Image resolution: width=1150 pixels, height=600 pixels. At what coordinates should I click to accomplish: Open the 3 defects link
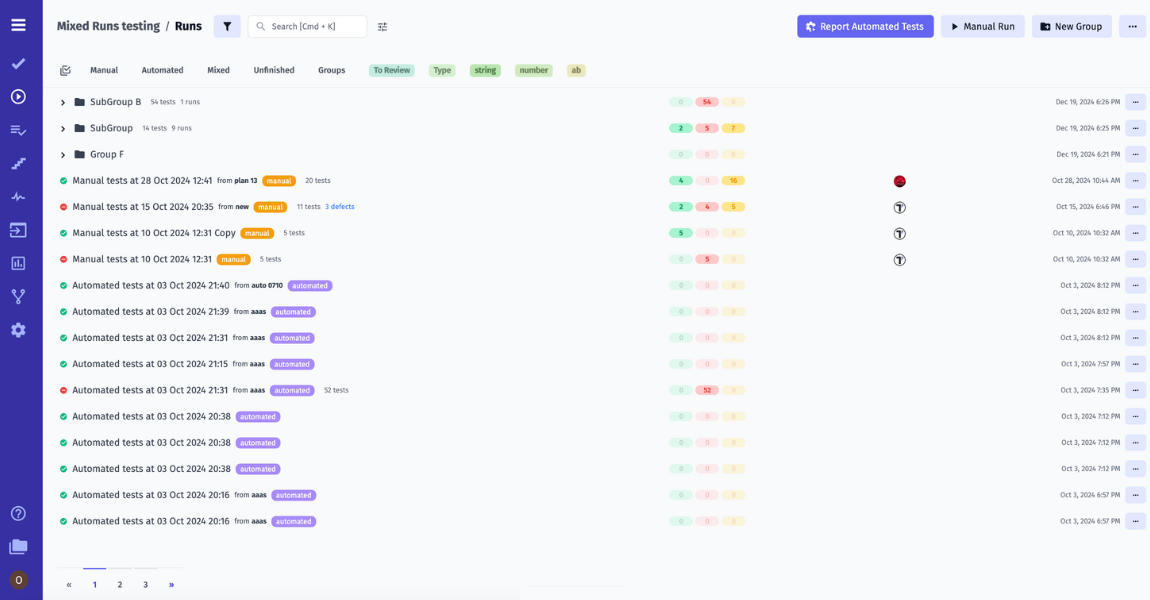(339, 207)
